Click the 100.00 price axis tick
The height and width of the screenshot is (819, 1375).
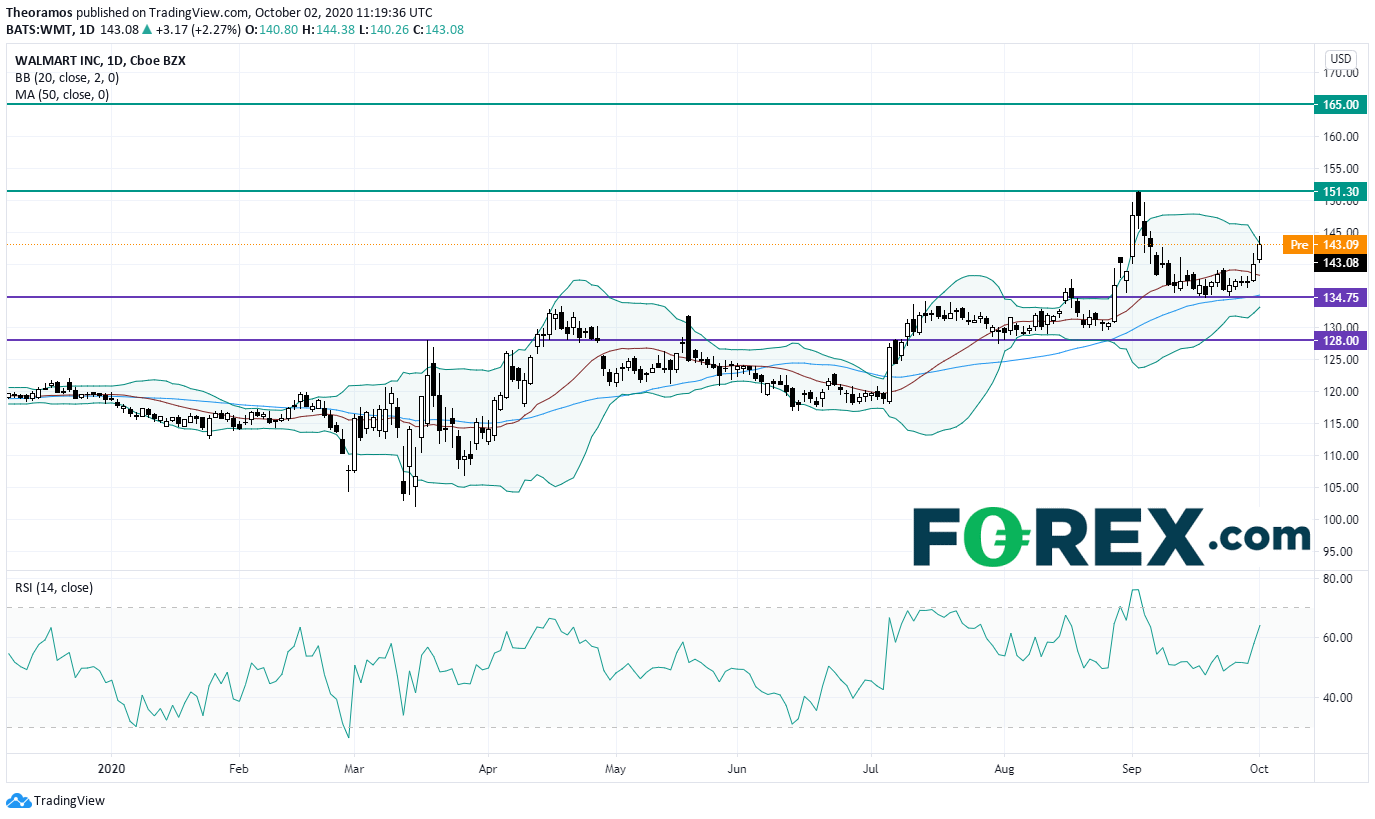[1340, 520]
